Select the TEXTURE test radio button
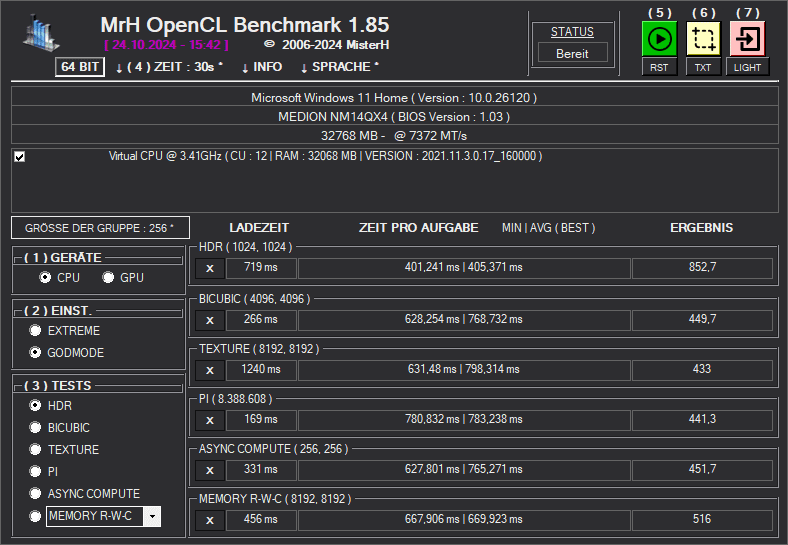The width and height of the screenshot is (788, 545). pos(35,449)
